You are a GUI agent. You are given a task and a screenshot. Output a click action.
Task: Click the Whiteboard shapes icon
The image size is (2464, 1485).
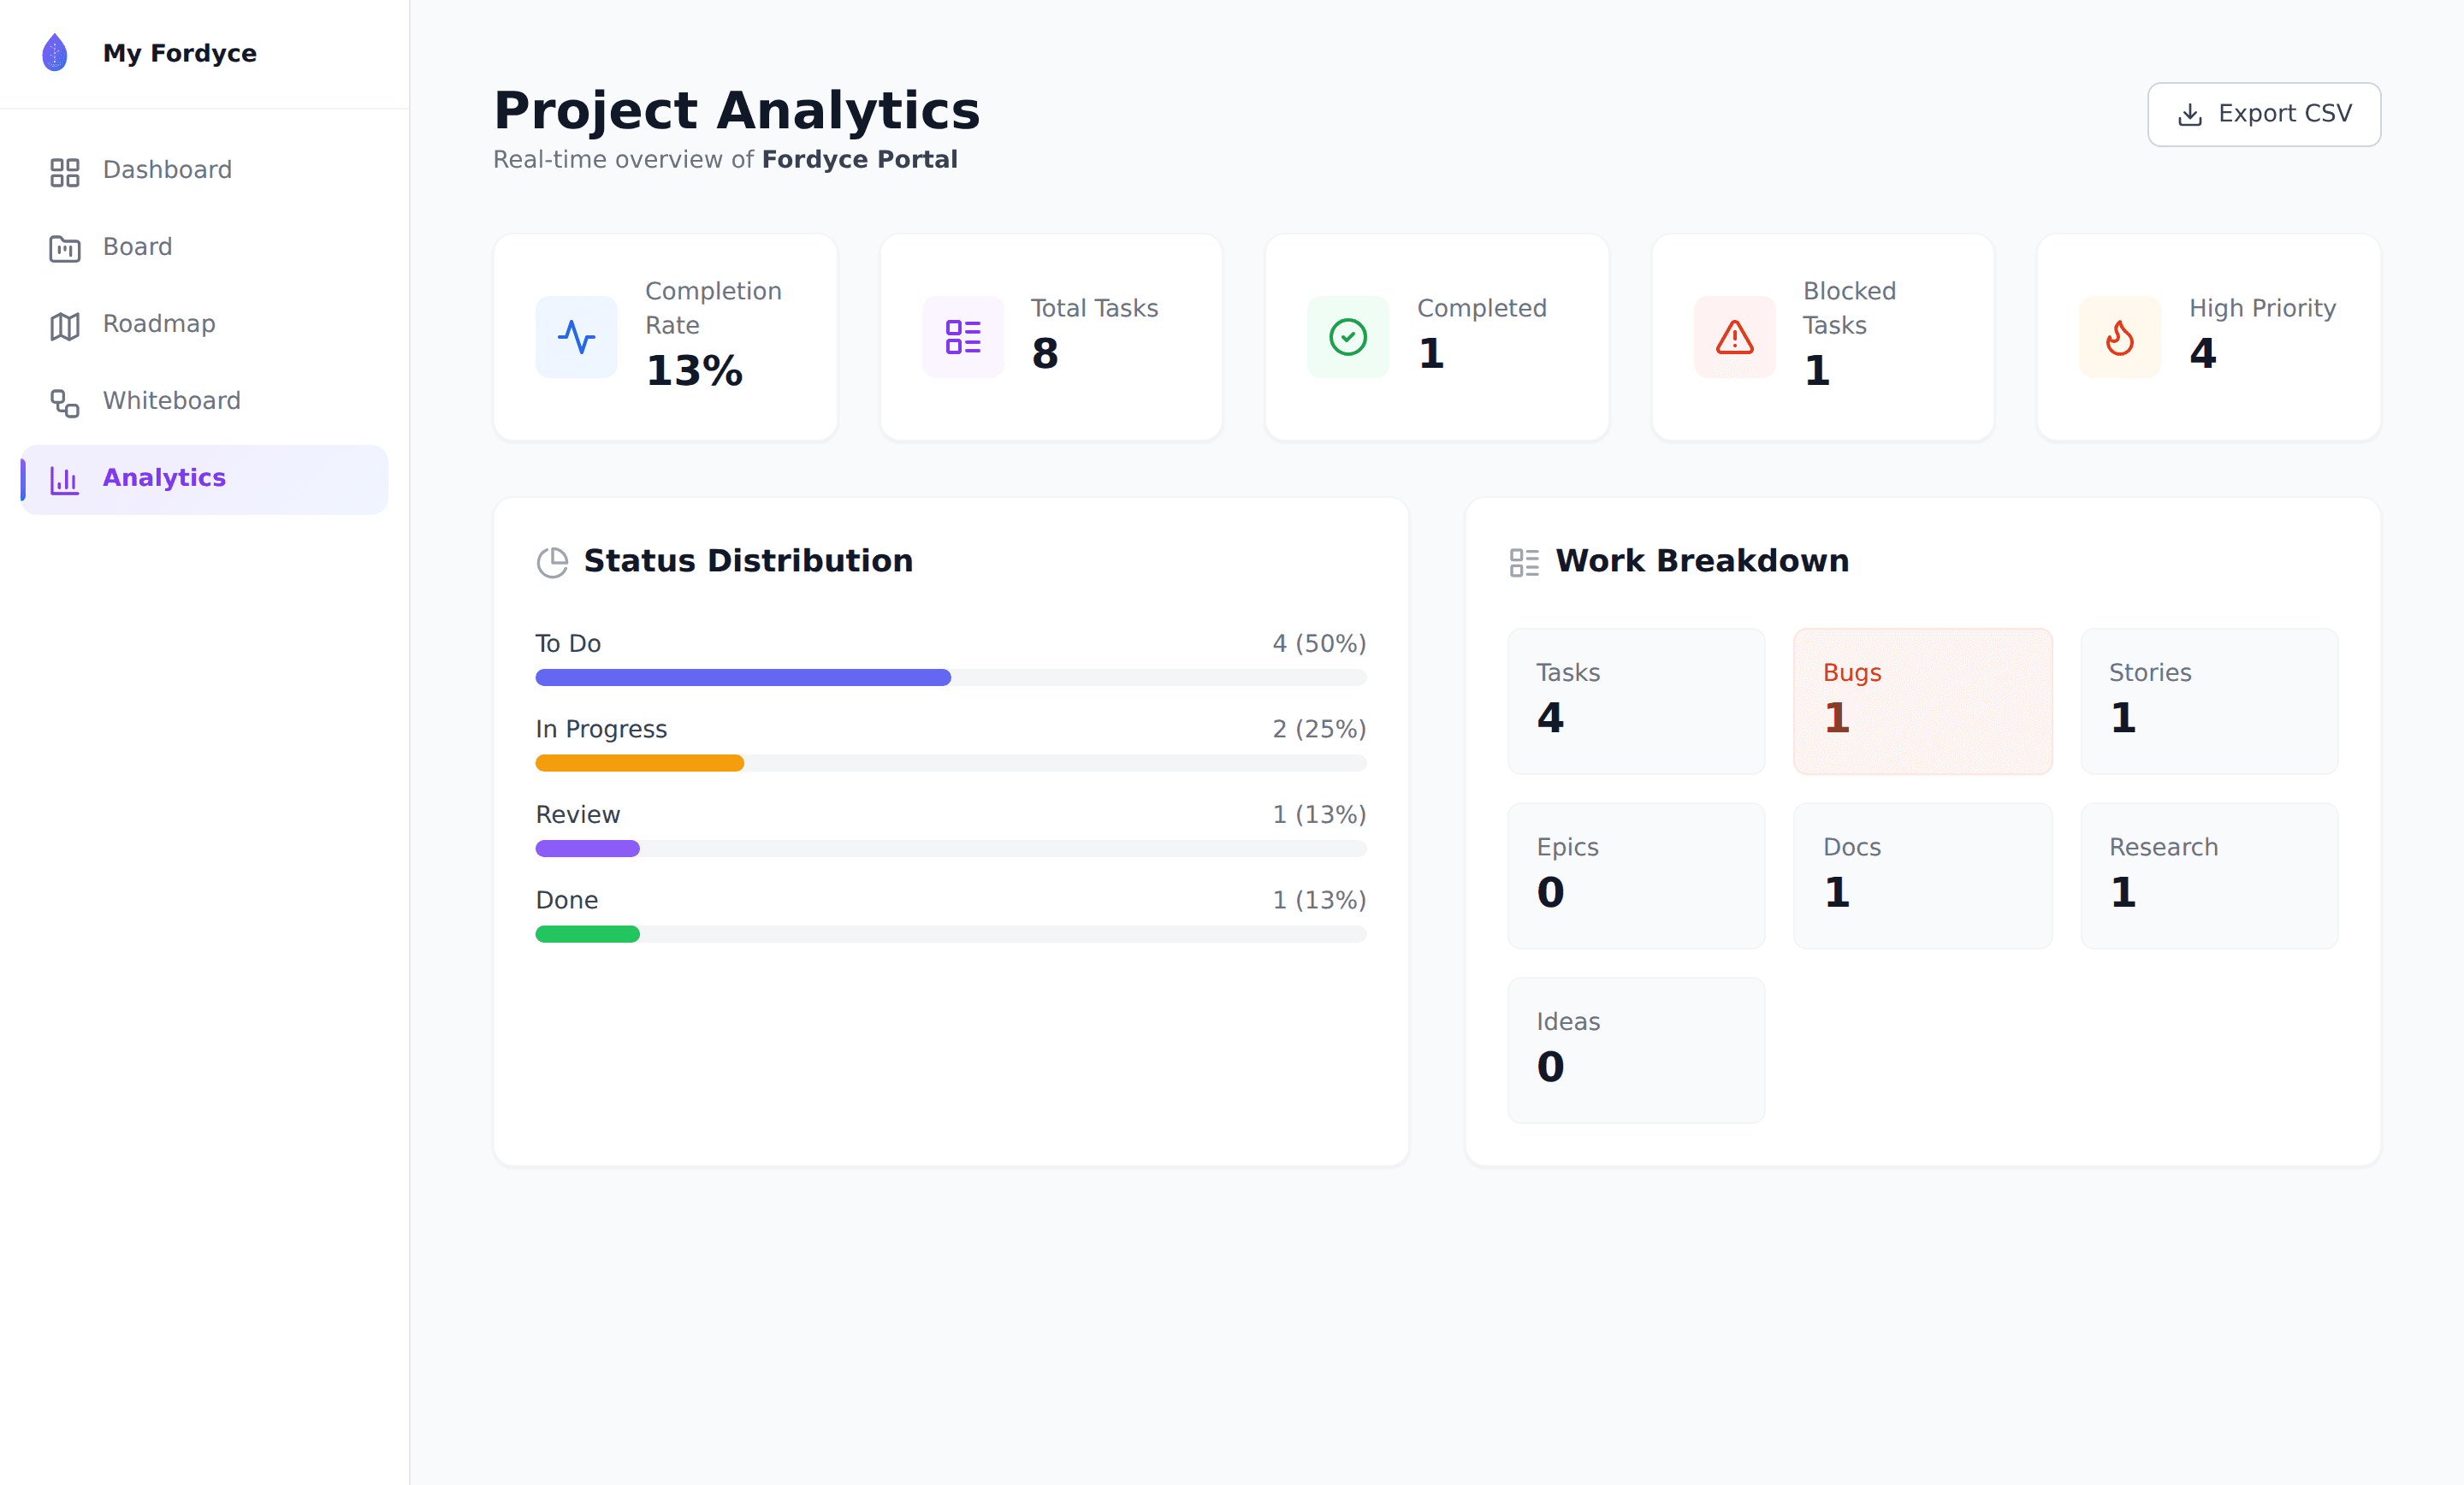coord(65,402)
